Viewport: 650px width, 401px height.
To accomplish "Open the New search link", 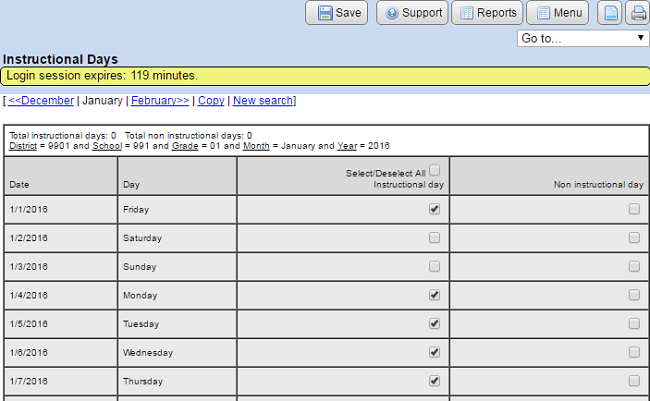I will [x=263, y=101].
